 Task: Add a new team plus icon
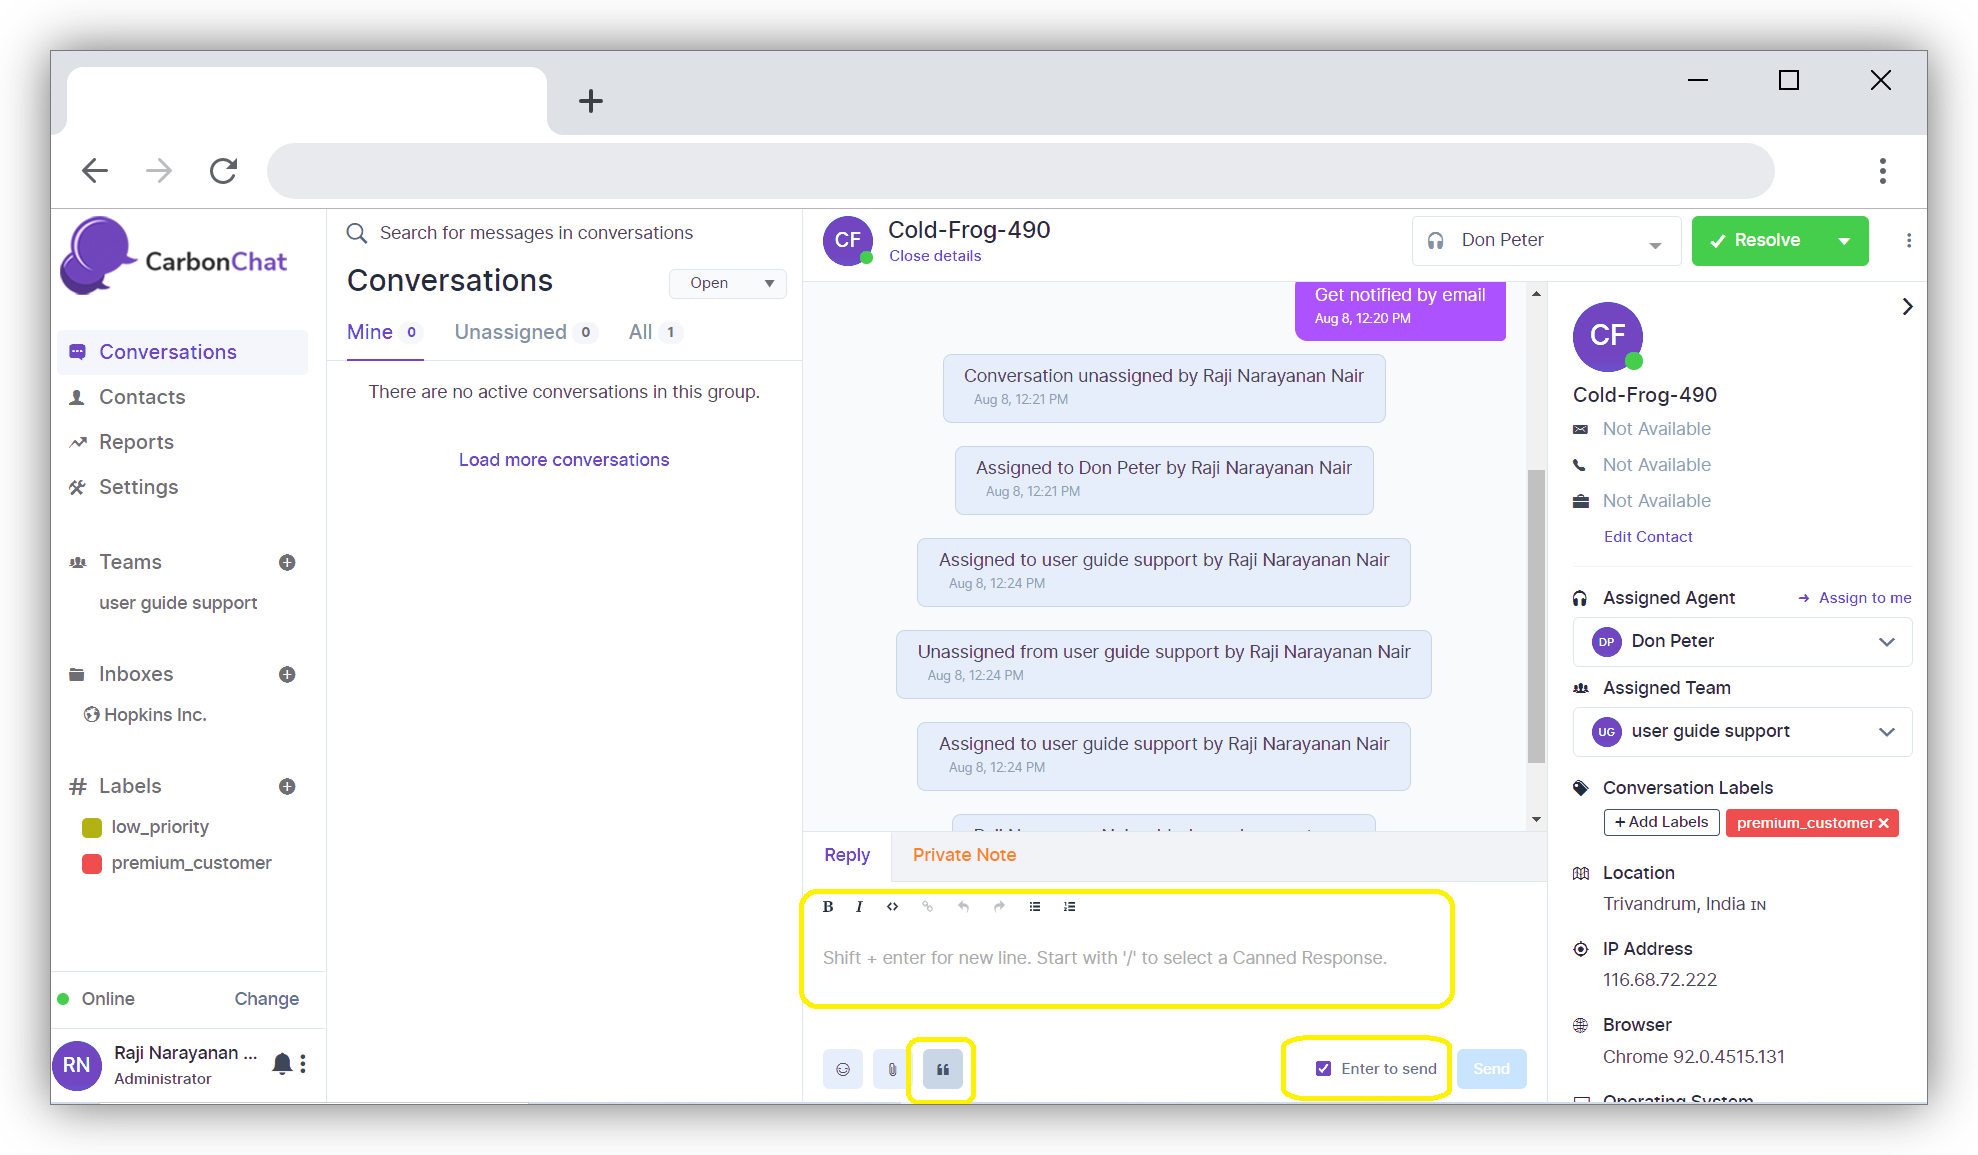coord(287,563)
